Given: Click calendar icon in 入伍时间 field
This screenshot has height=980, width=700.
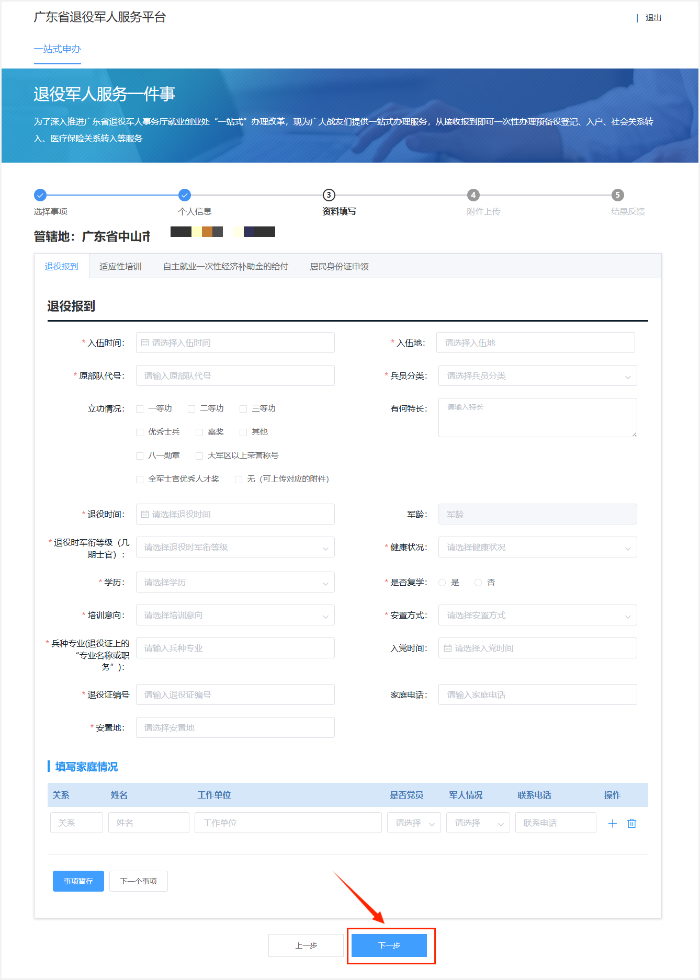Looking at the screenshot, I should pyautogui.click(x=145, y=343).
